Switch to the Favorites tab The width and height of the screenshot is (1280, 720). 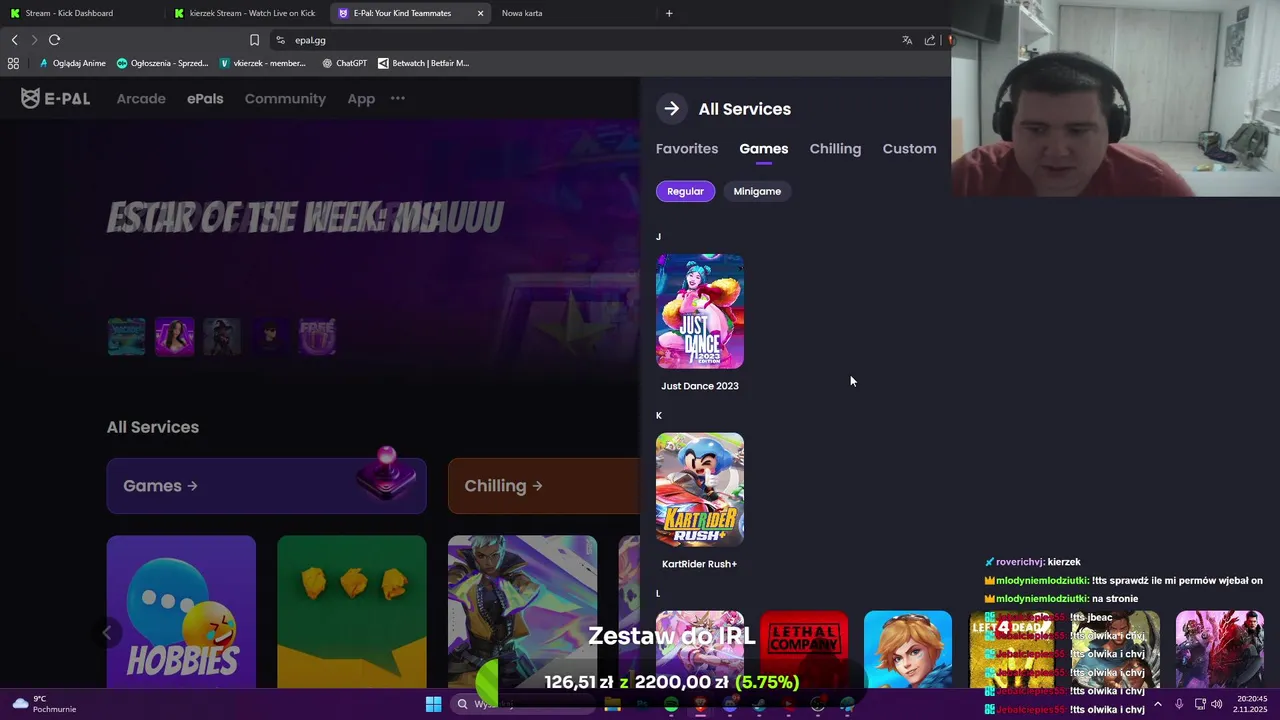click(x=687, y=148)
